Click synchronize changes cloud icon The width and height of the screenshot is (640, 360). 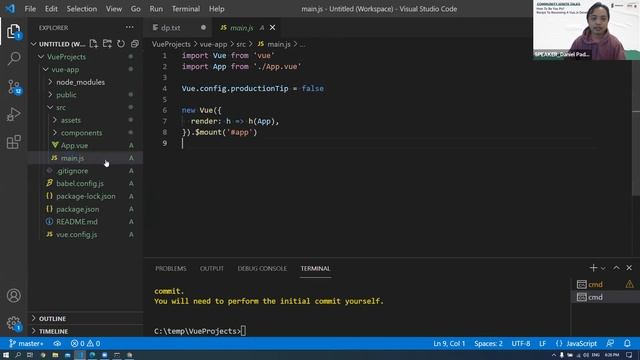click(57, 344)
